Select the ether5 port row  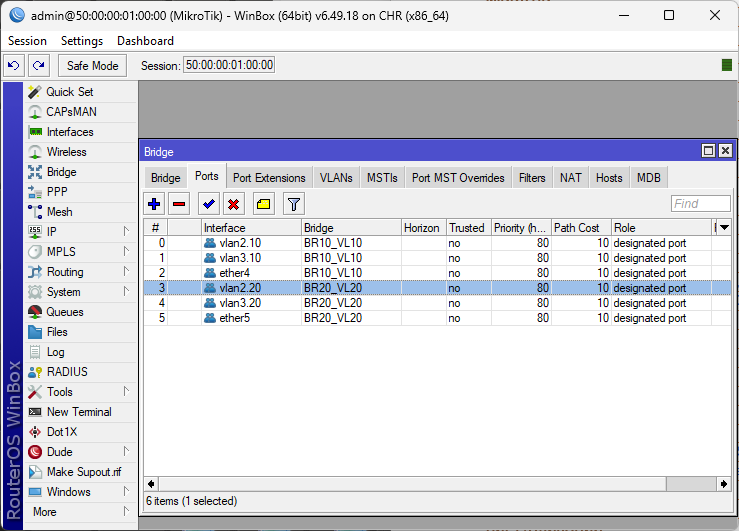(230, 318)
